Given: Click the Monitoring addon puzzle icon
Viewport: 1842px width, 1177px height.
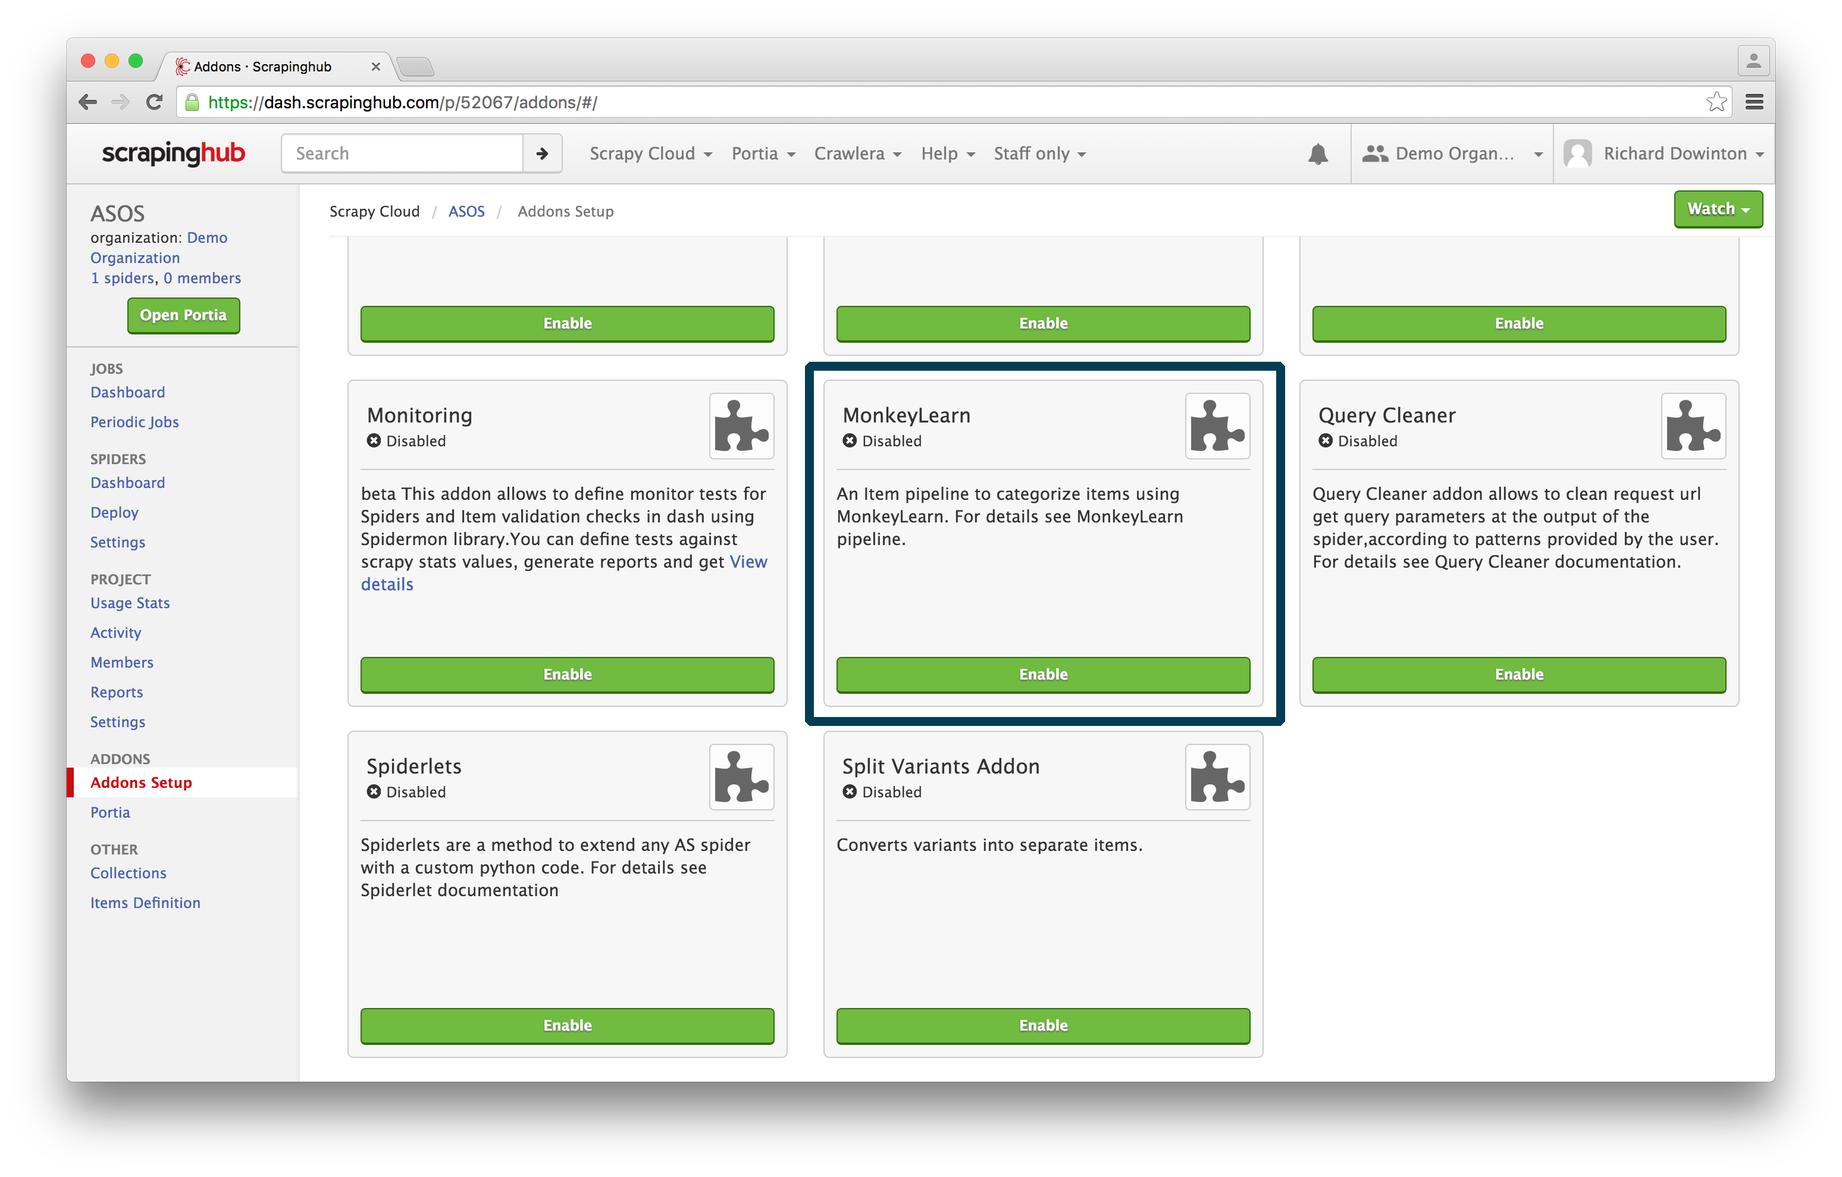Looking at the screenshot, I should (x=742, y=426).
